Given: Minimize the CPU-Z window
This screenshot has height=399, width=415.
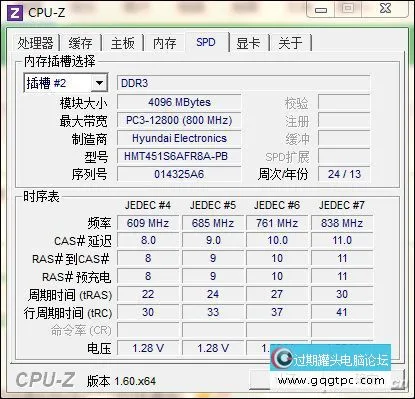Looking at the screenshot, I should 321,9.
